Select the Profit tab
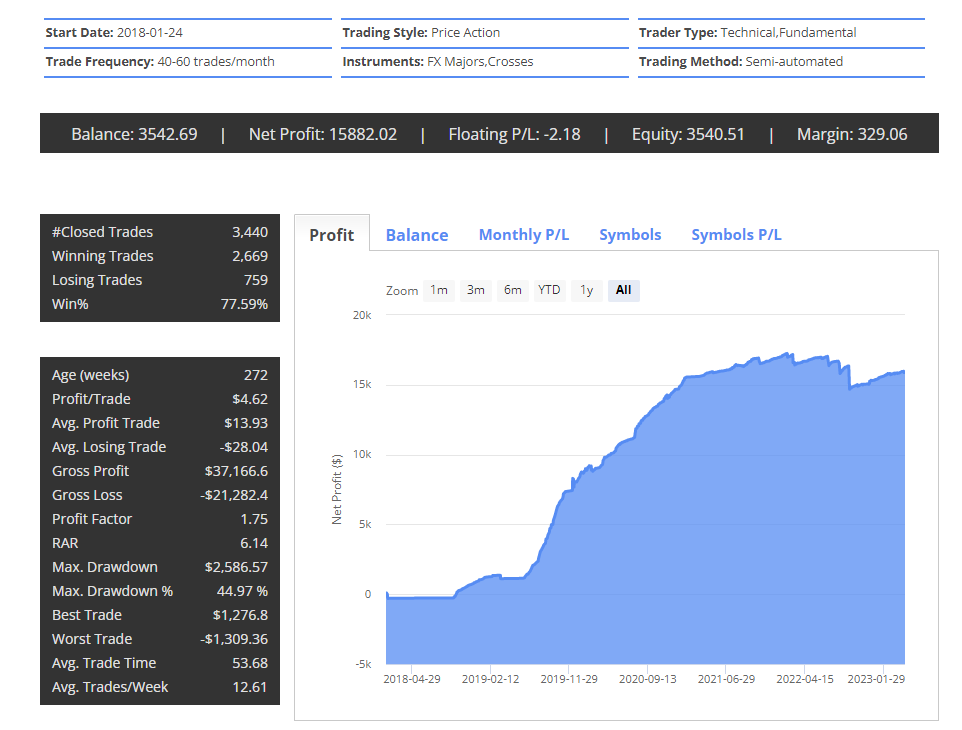This screenshot has height=730, width=962. pos(331,234)
